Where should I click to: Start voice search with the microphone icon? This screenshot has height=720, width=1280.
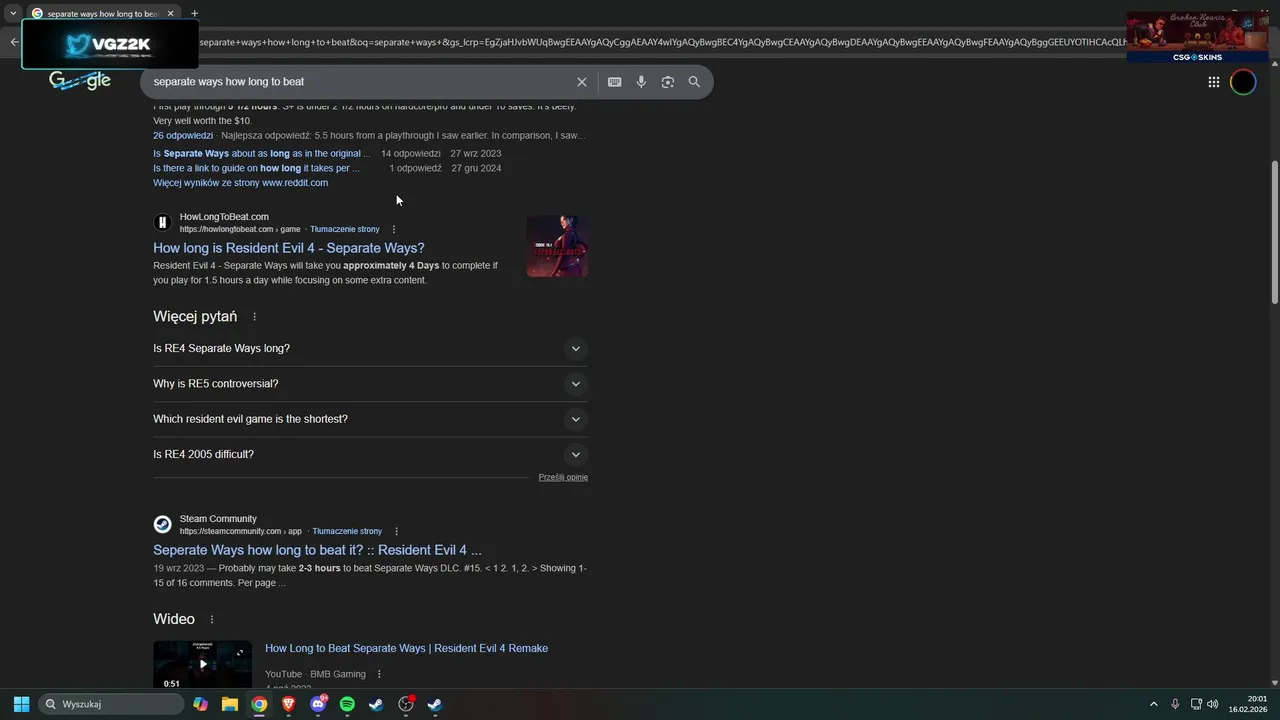pos(642,82)
